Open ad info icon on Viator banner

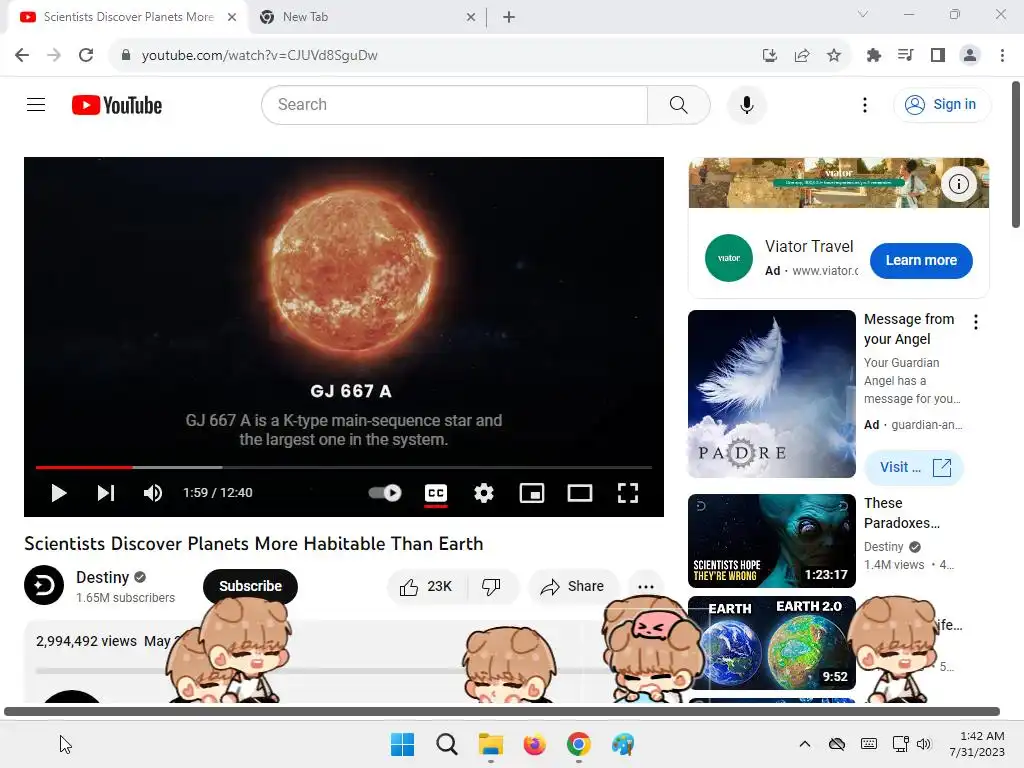959,184
